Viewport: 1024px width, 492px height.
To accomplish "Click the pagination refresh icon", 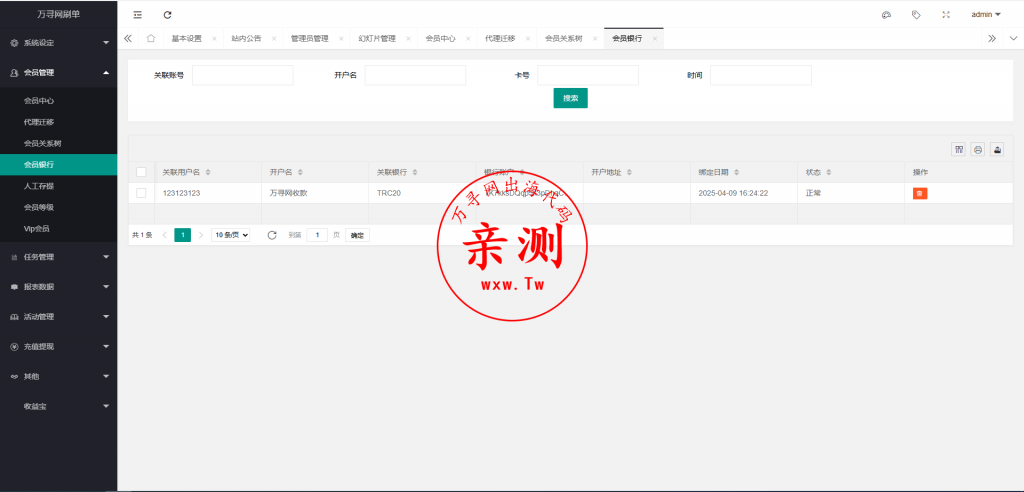I will tap(272, 235).
